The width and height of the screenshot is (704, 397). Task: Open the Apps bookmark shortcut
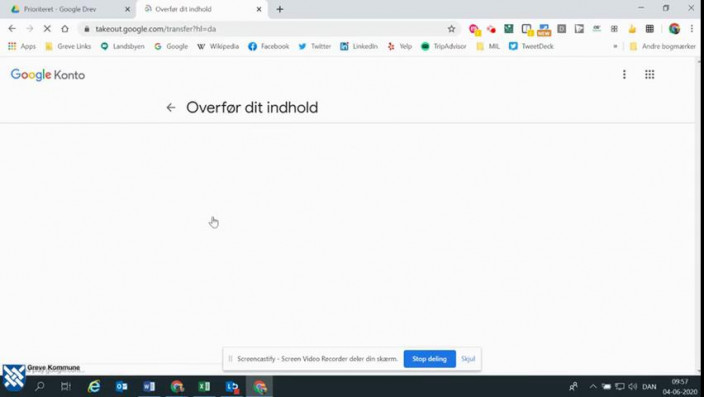(22, 46)
